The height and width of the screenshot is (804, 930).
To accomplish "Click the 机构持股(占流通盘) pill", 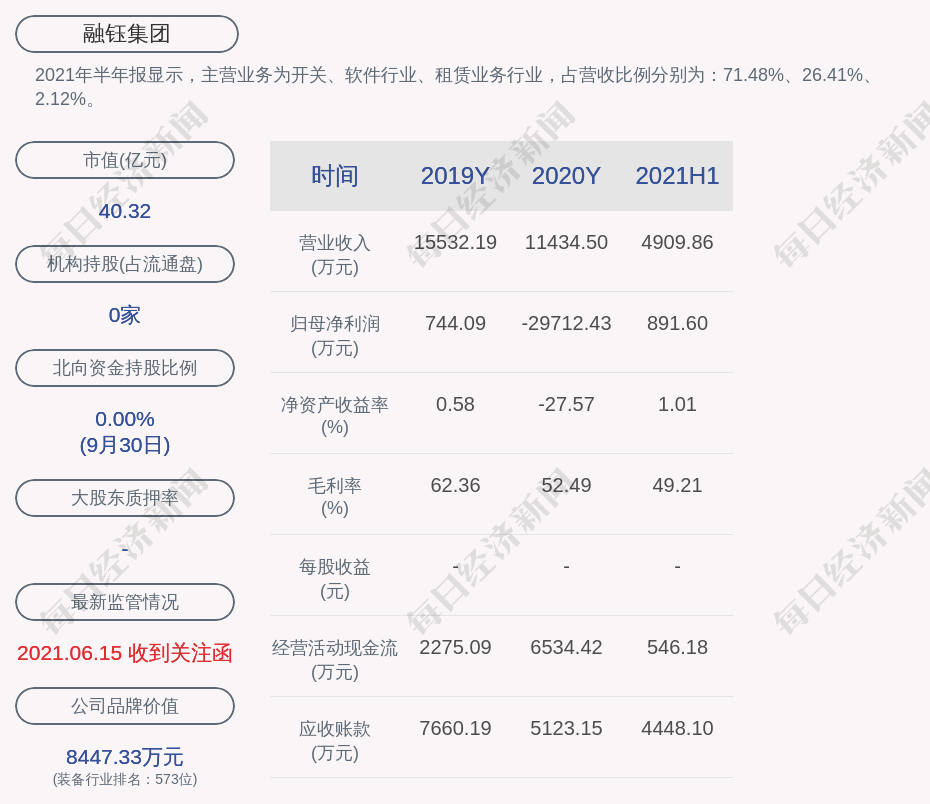I will click(x=125, y=264).
